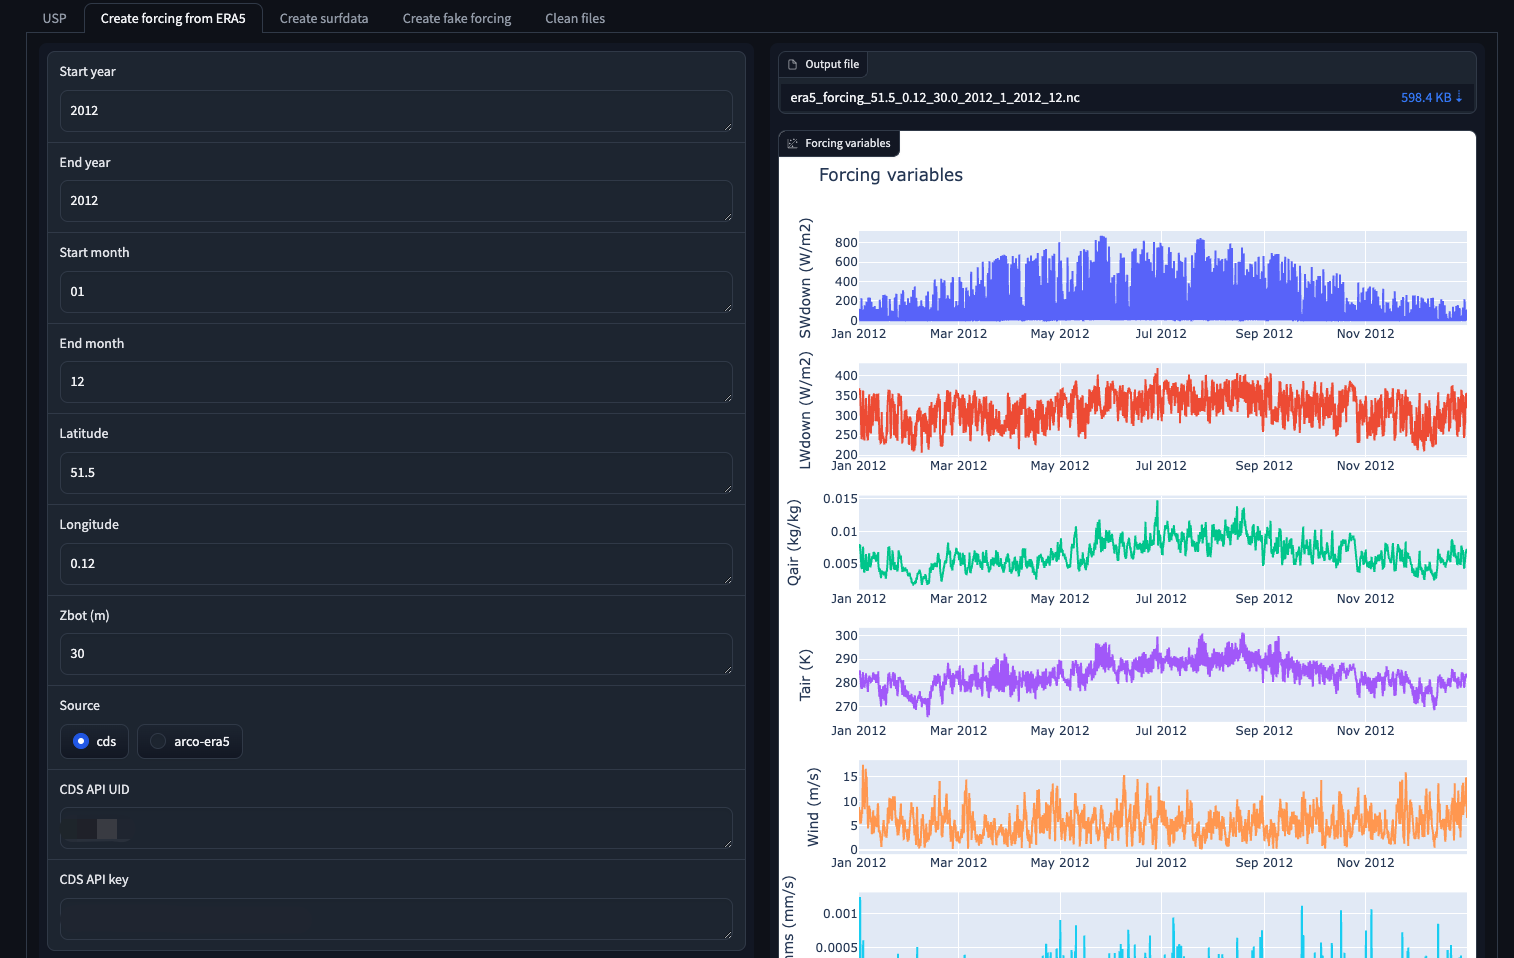
Task: Open the Create forcing from ERA5 tab
Action: click(173, 18)
